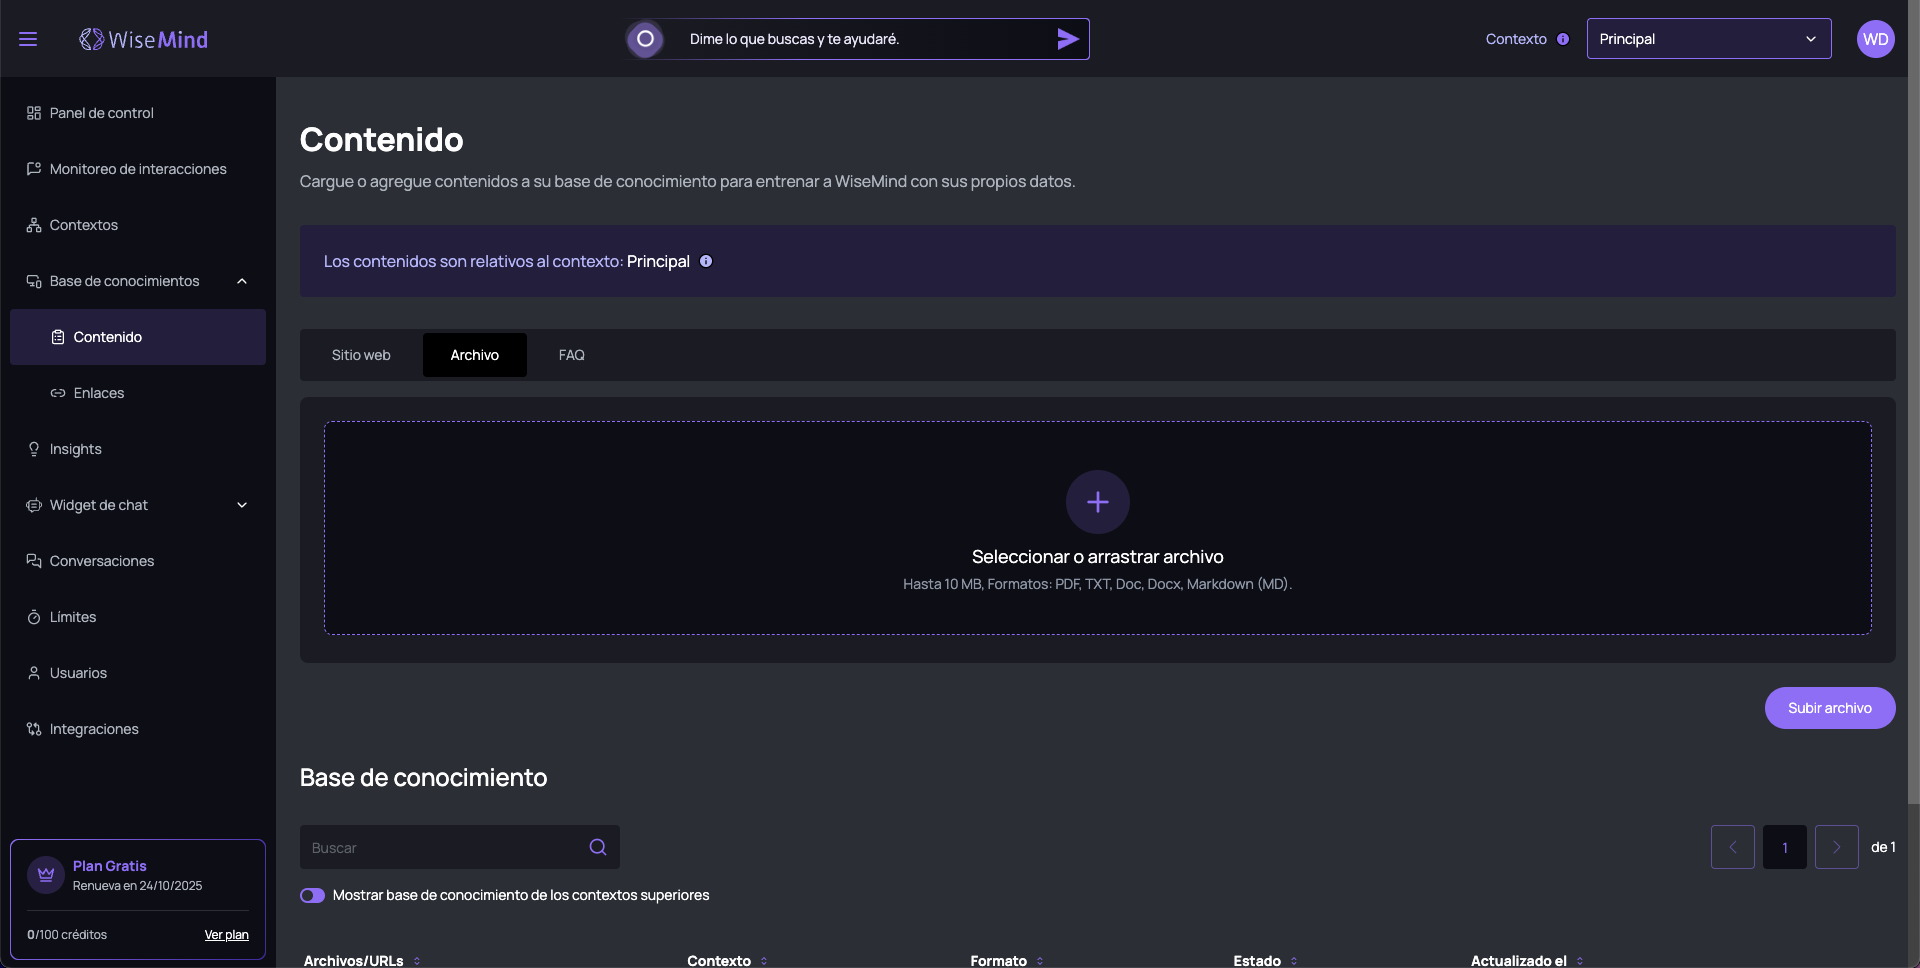The image size is (1920, 968).
Task: Sort by Archivos/URLs column
Action: click(x=417, y=961)
